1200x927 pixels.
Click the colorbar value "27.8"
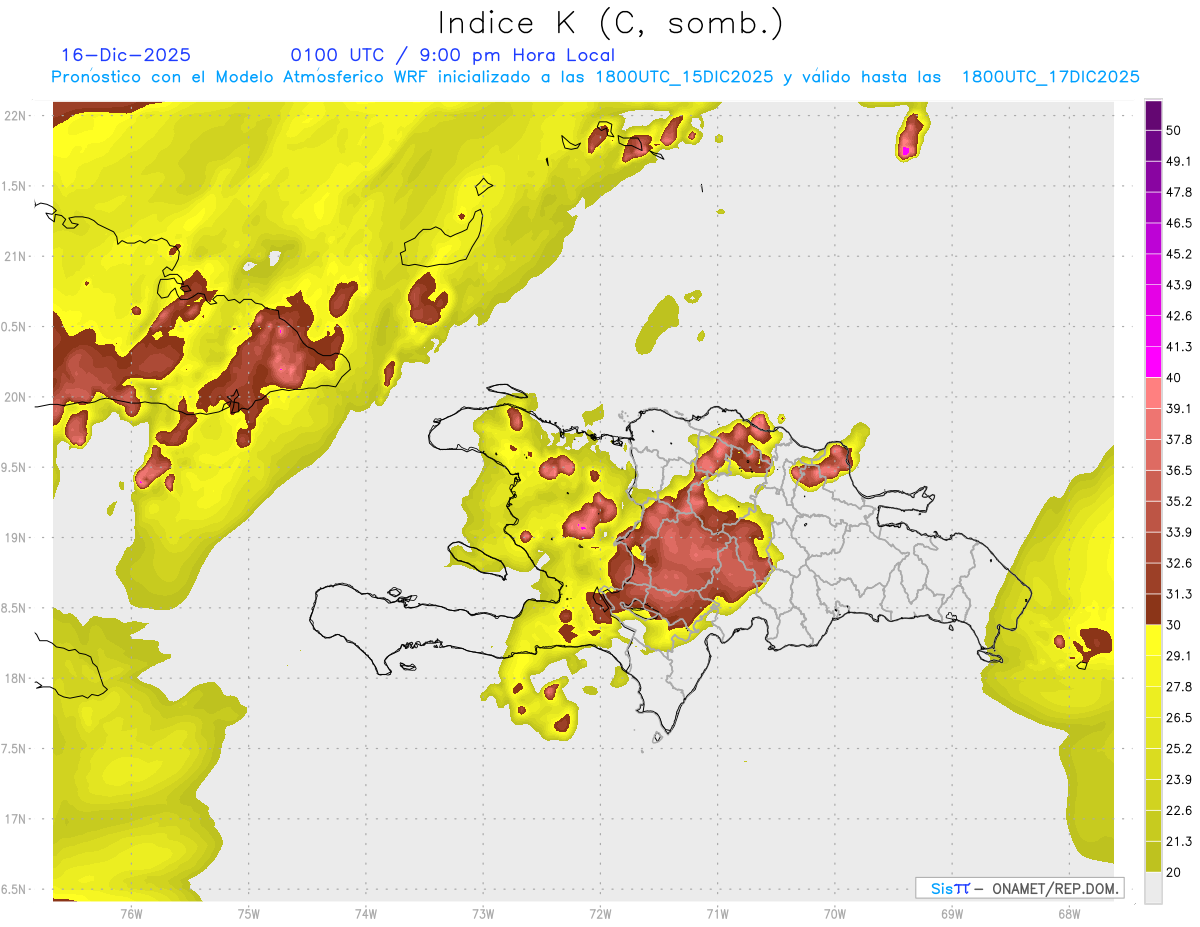coord(1179,687)
